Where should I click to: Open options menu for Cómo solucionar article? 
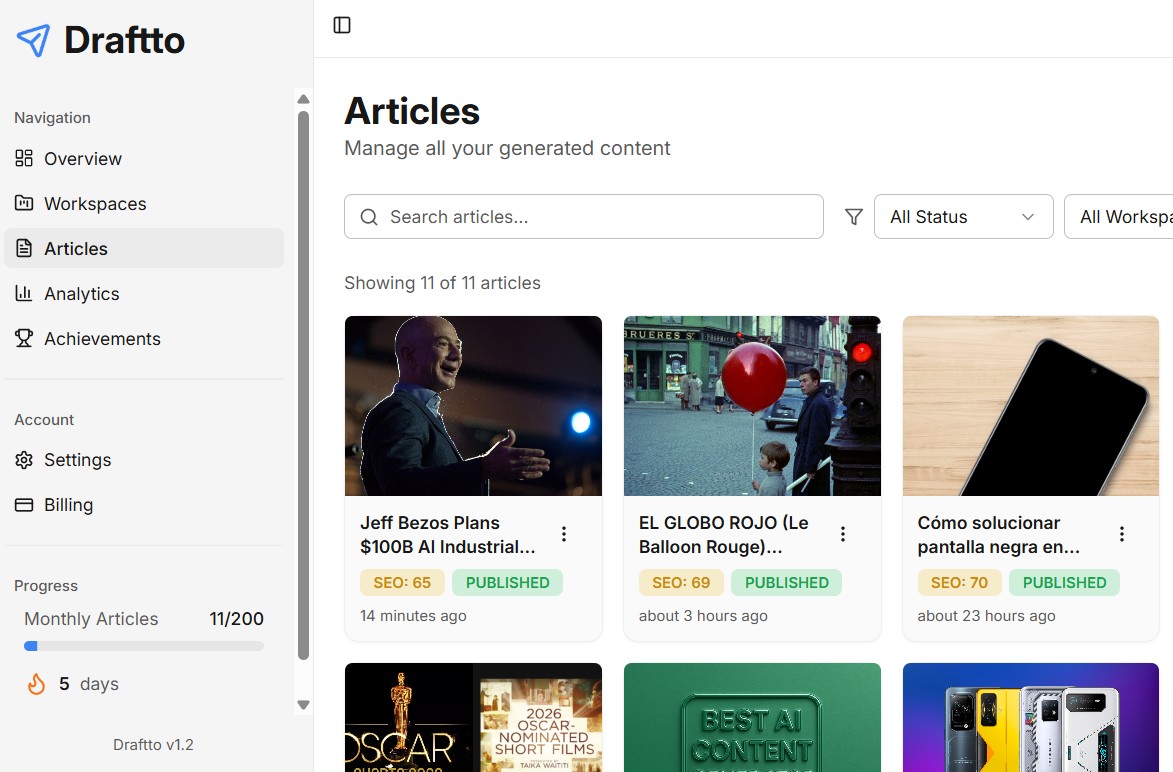pos(1121,534)
